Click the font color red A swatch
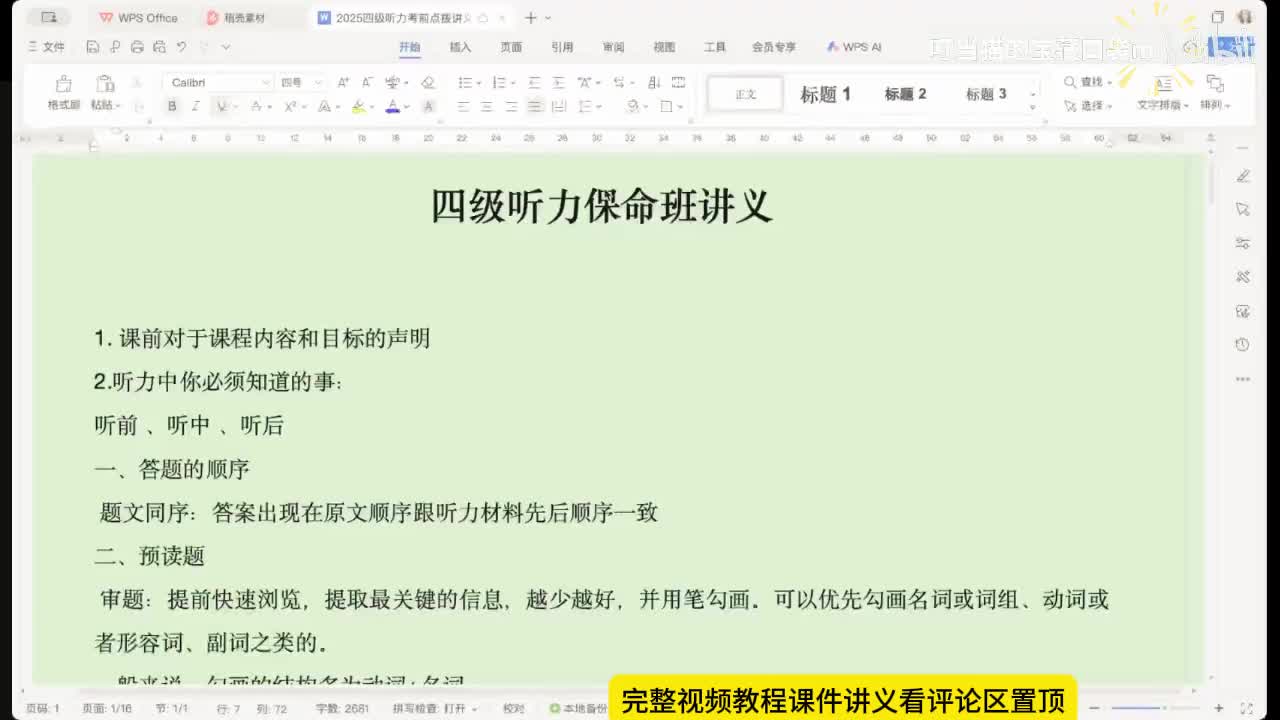The image size is (1280, 720). click(x=392, y=106)
